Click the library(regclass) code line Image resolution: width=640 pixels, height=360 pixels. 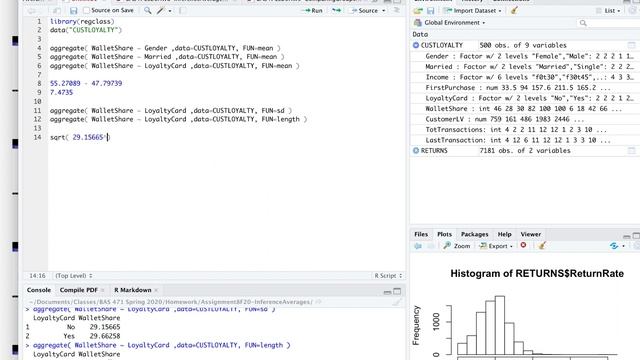82,21
